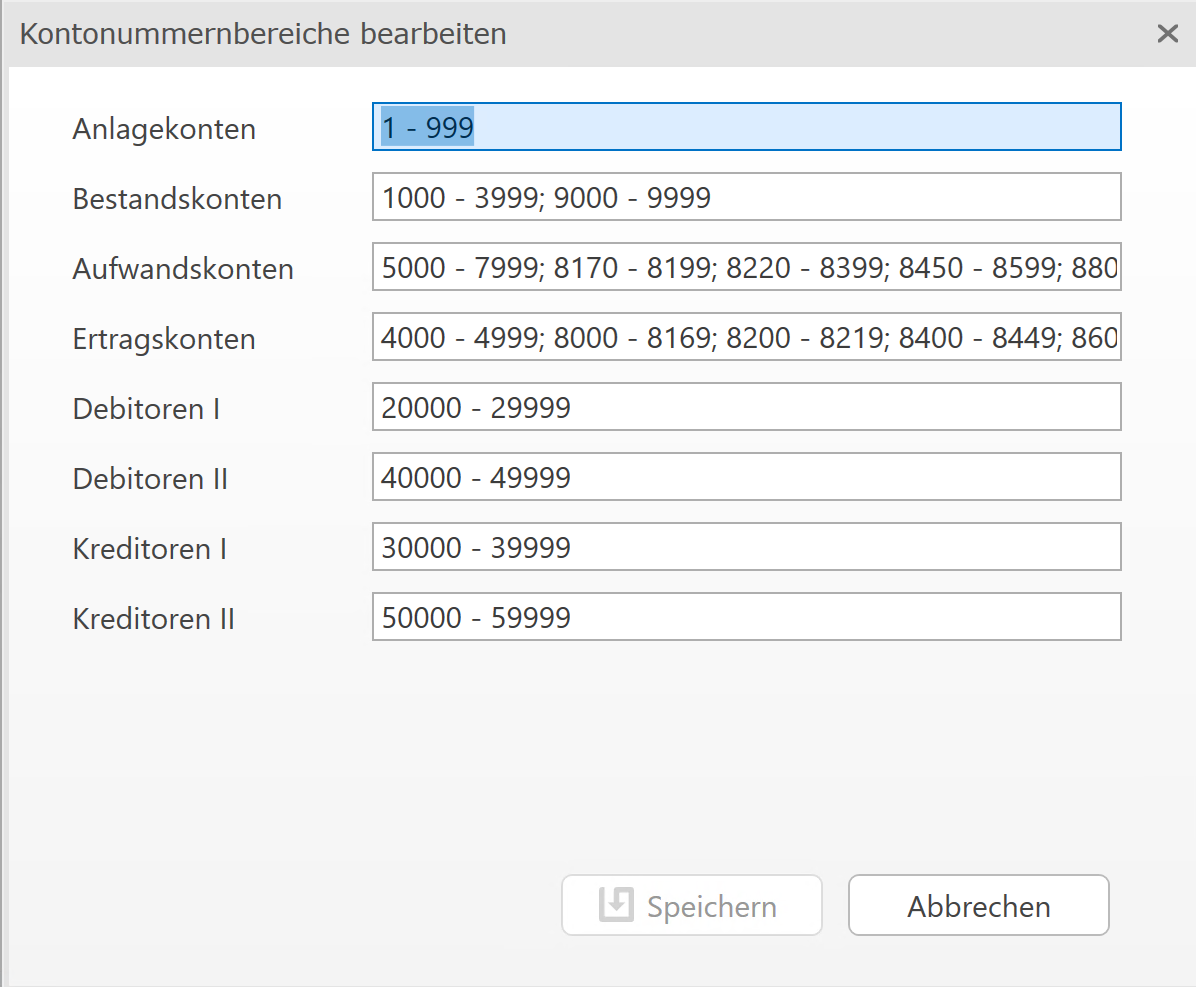
Task: Click the Kreditoren II label text
Action: (x=153, y=619)
